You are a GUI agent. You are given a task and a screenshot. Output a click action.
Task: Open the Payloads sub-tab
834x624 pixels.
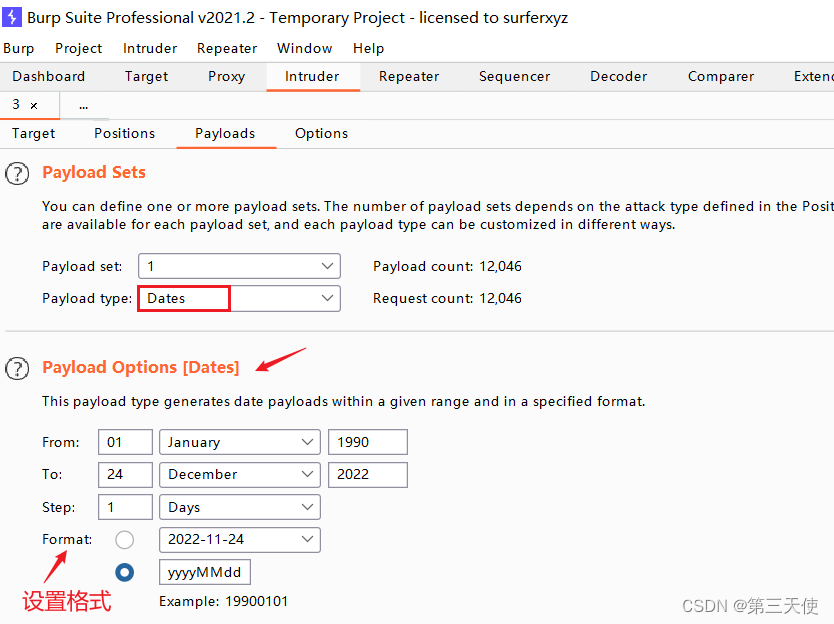[x=226, y=134]
